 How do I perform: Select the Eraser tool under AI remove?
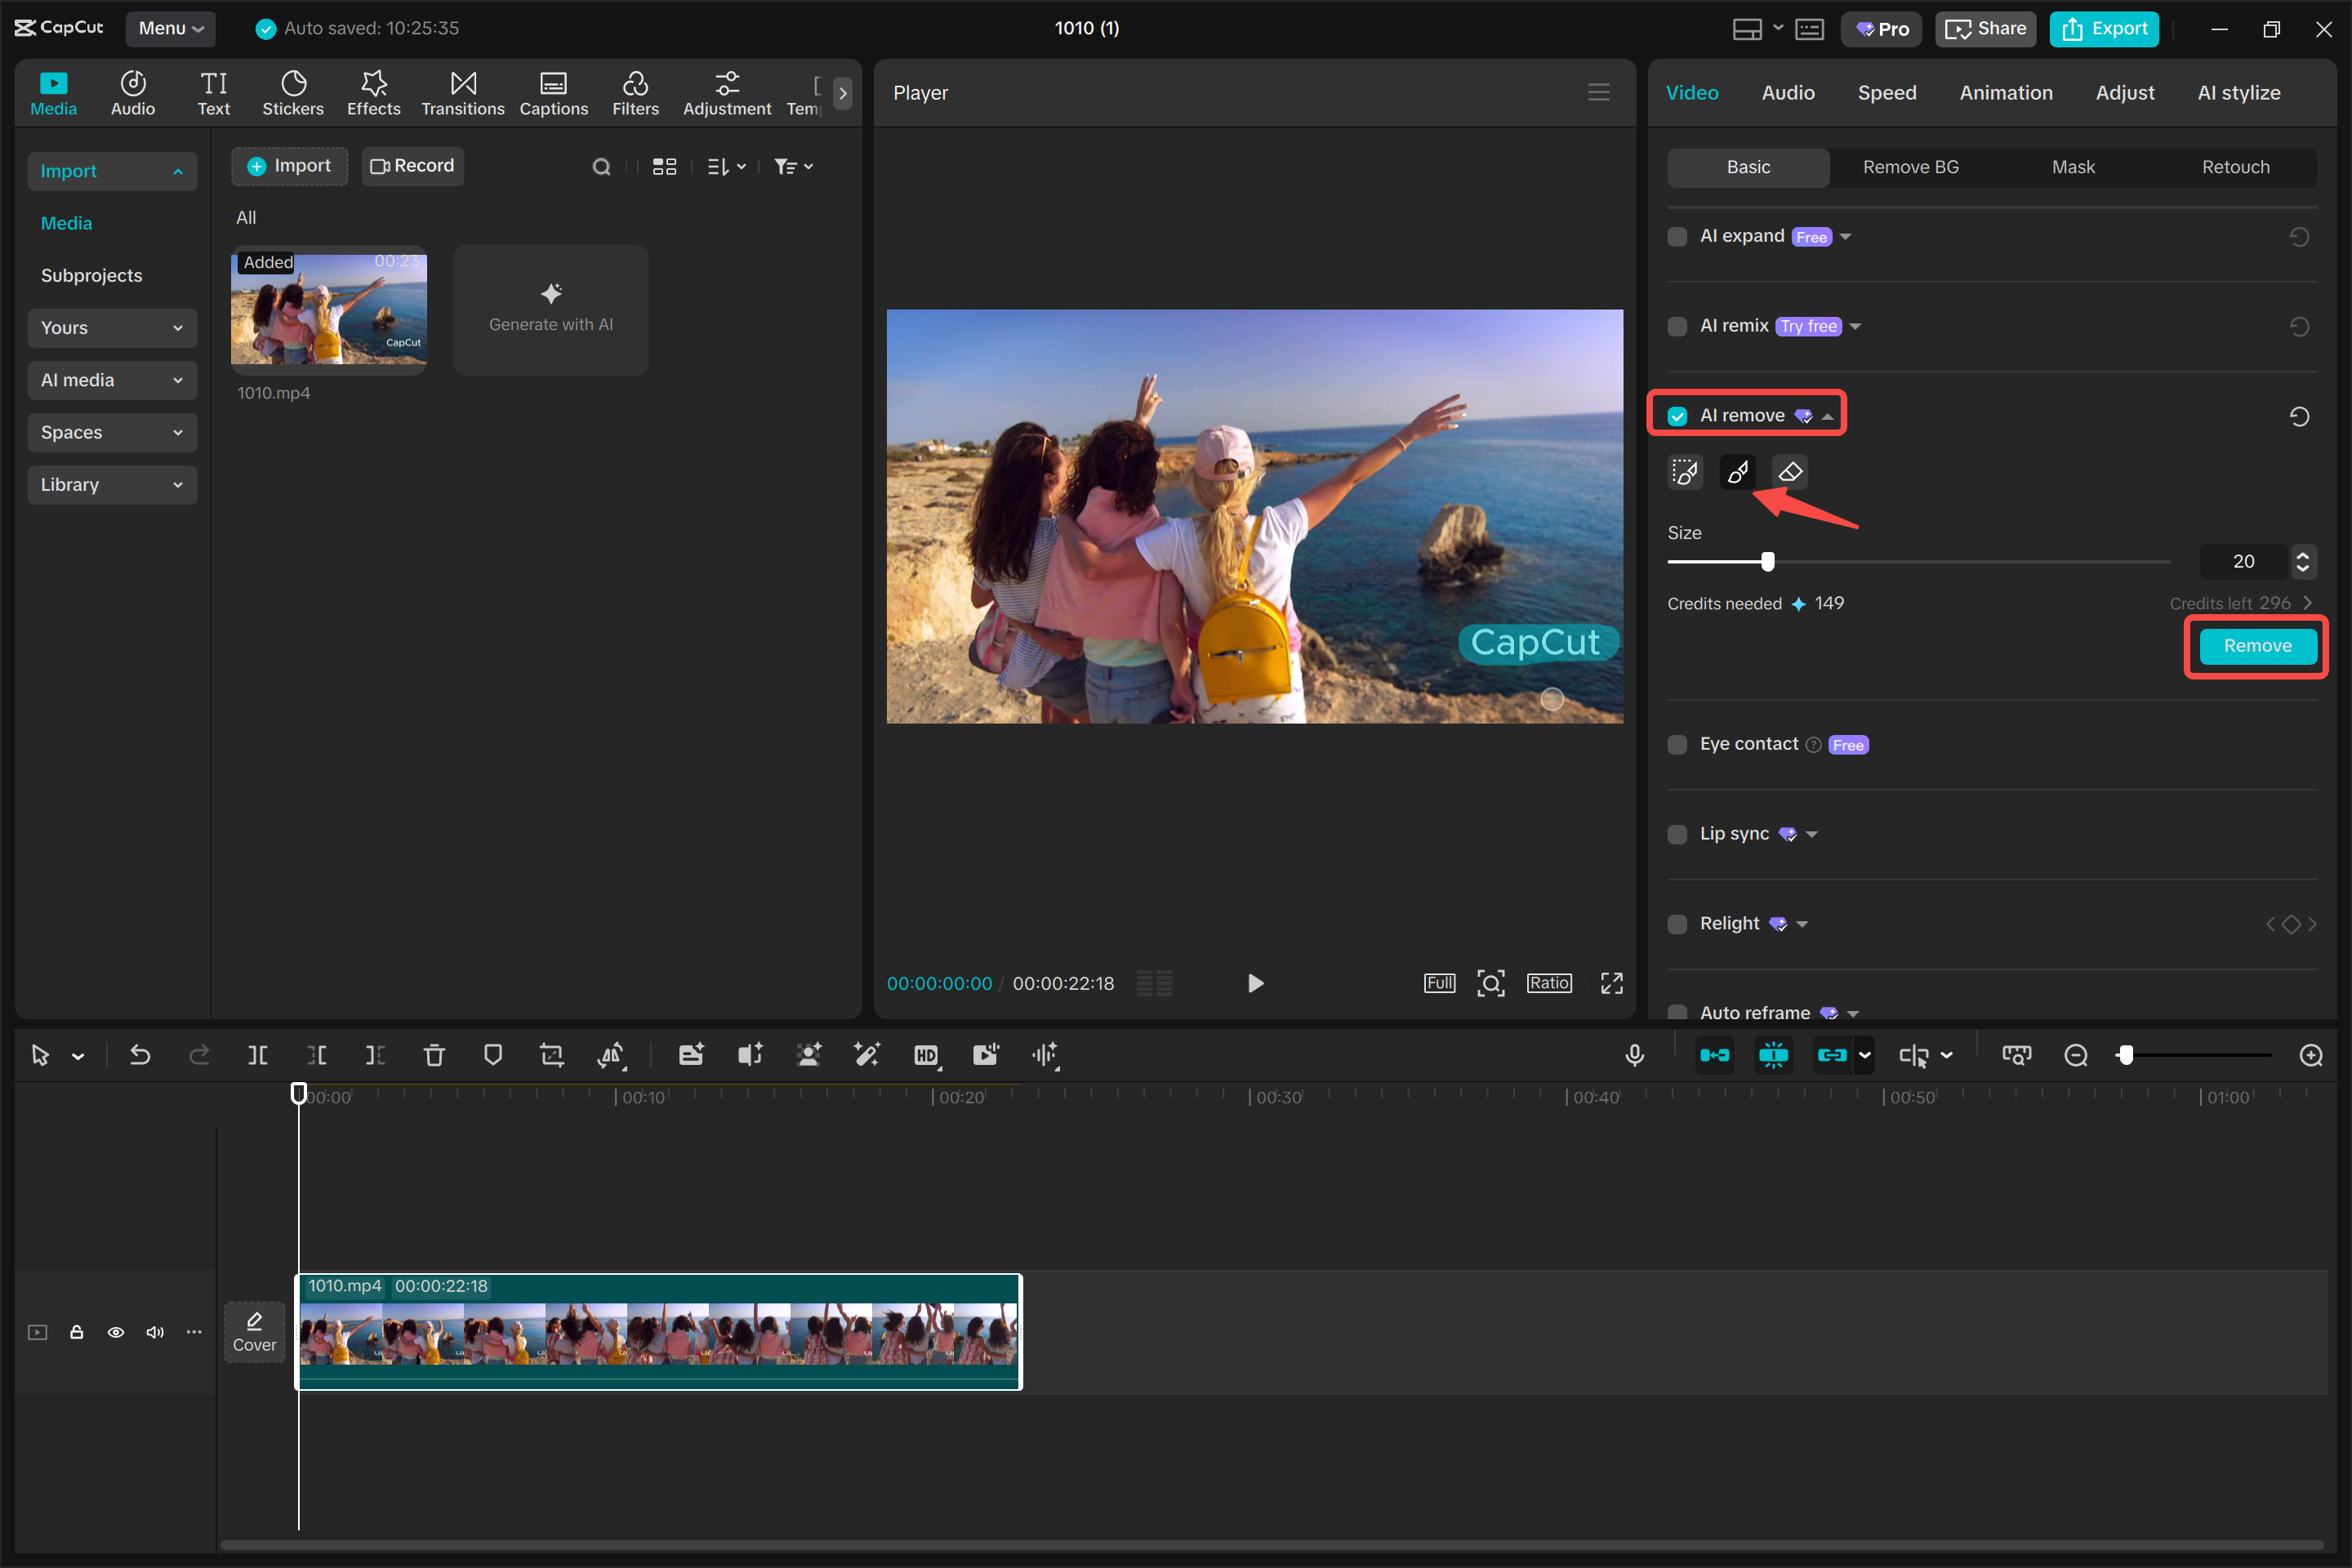[1789, 471]
